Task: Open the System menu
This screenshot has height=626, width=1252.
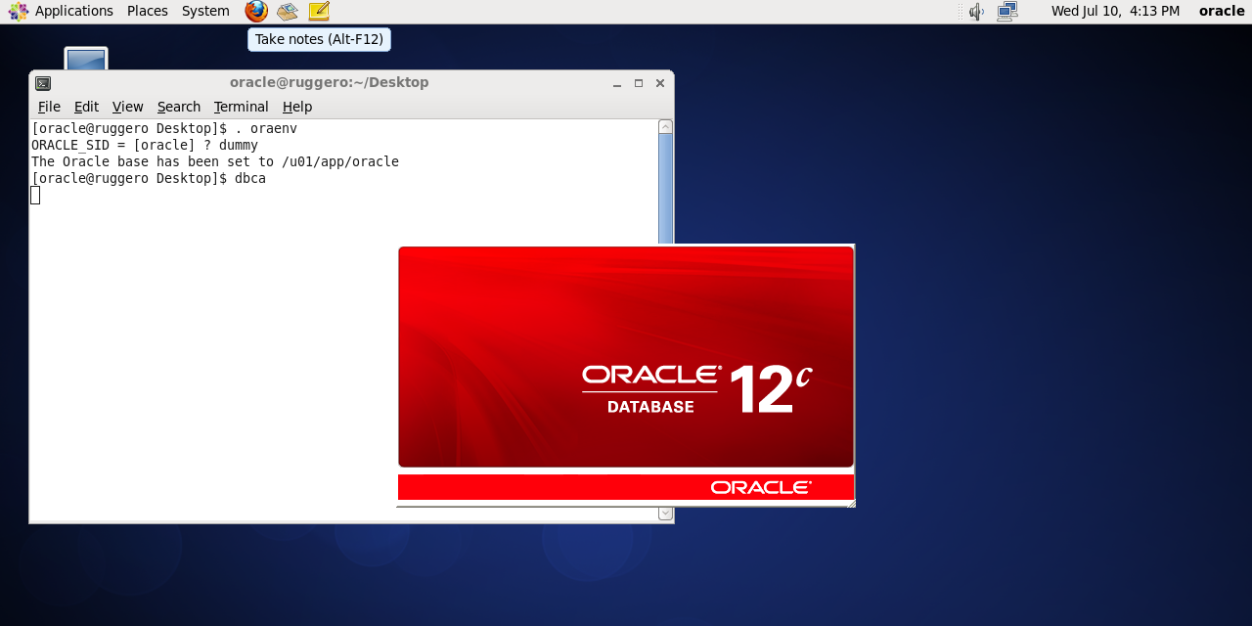Action: [x=205, y=11]
